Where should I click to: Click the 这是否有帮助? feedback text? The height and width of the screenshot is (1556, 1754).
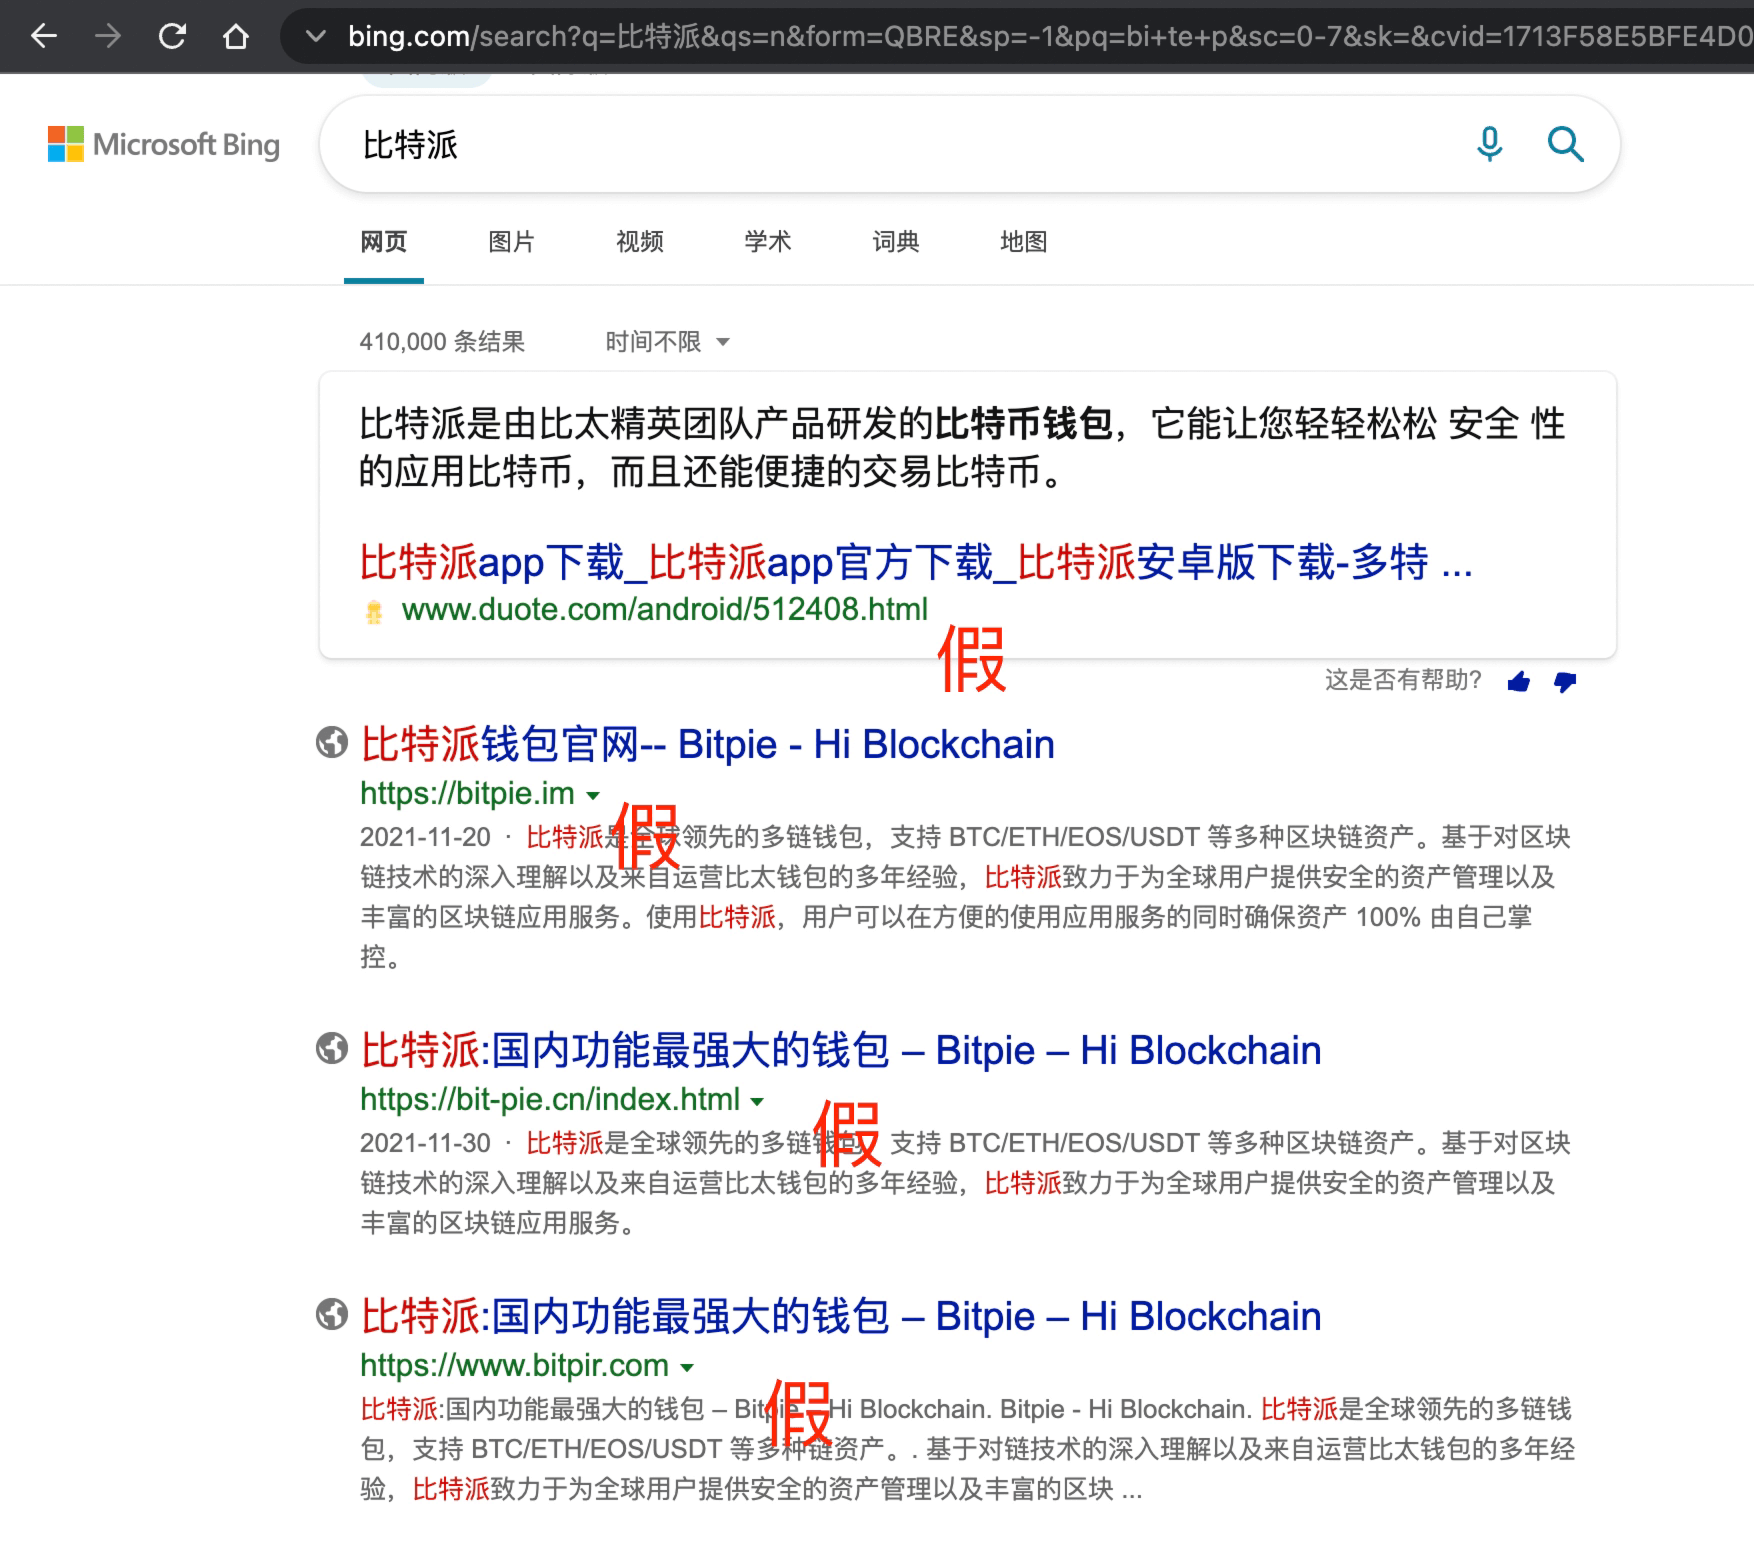[x=1402, y=680]
